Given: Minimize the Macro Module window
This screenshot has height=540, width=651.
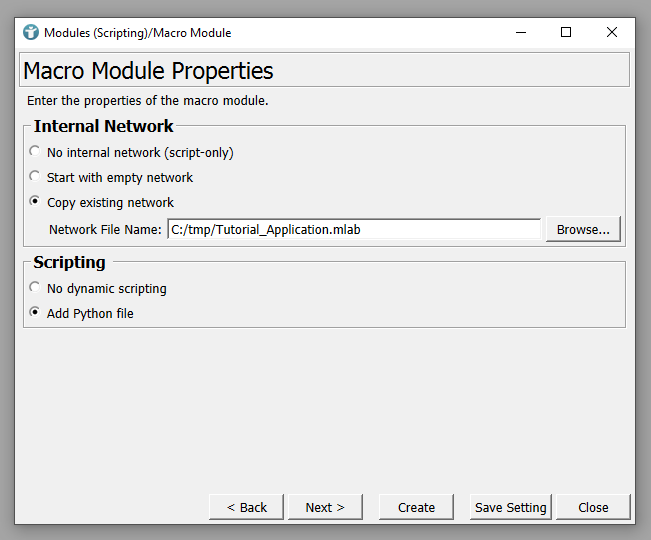Looking at the screenshot, I should 520,32.
